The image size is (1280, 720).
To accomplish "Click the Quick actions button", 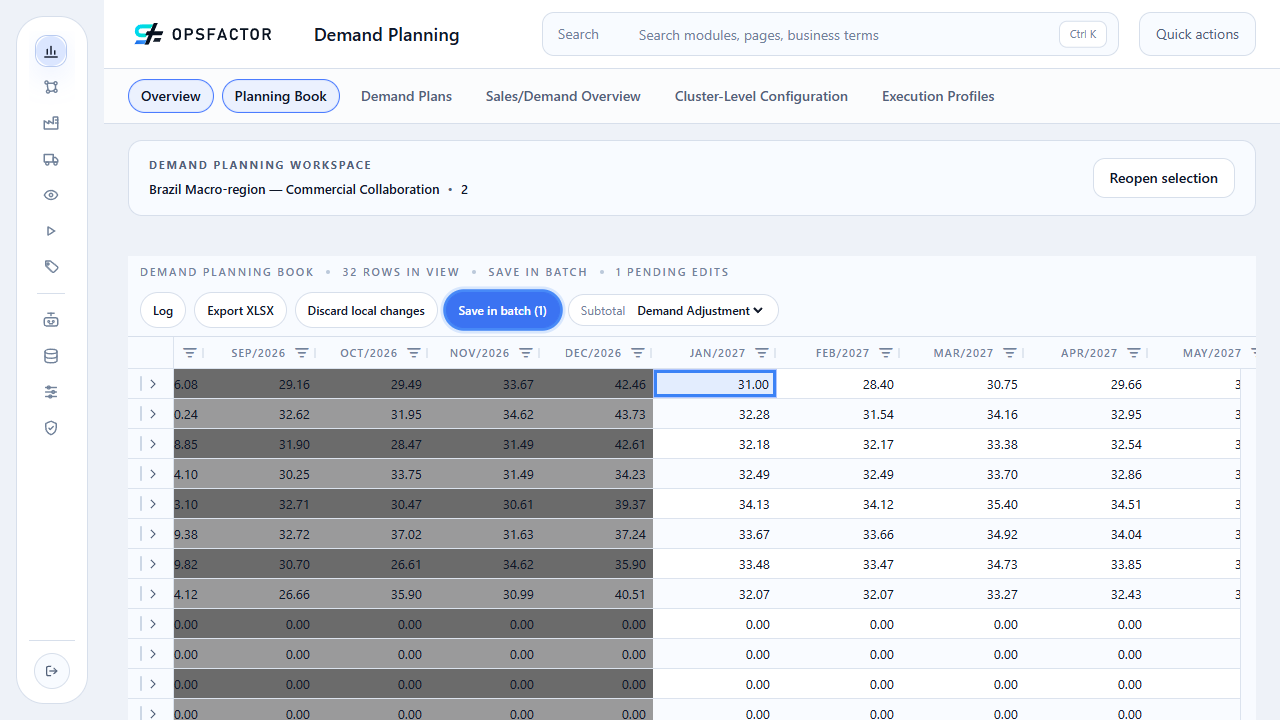I will 1197,34.
